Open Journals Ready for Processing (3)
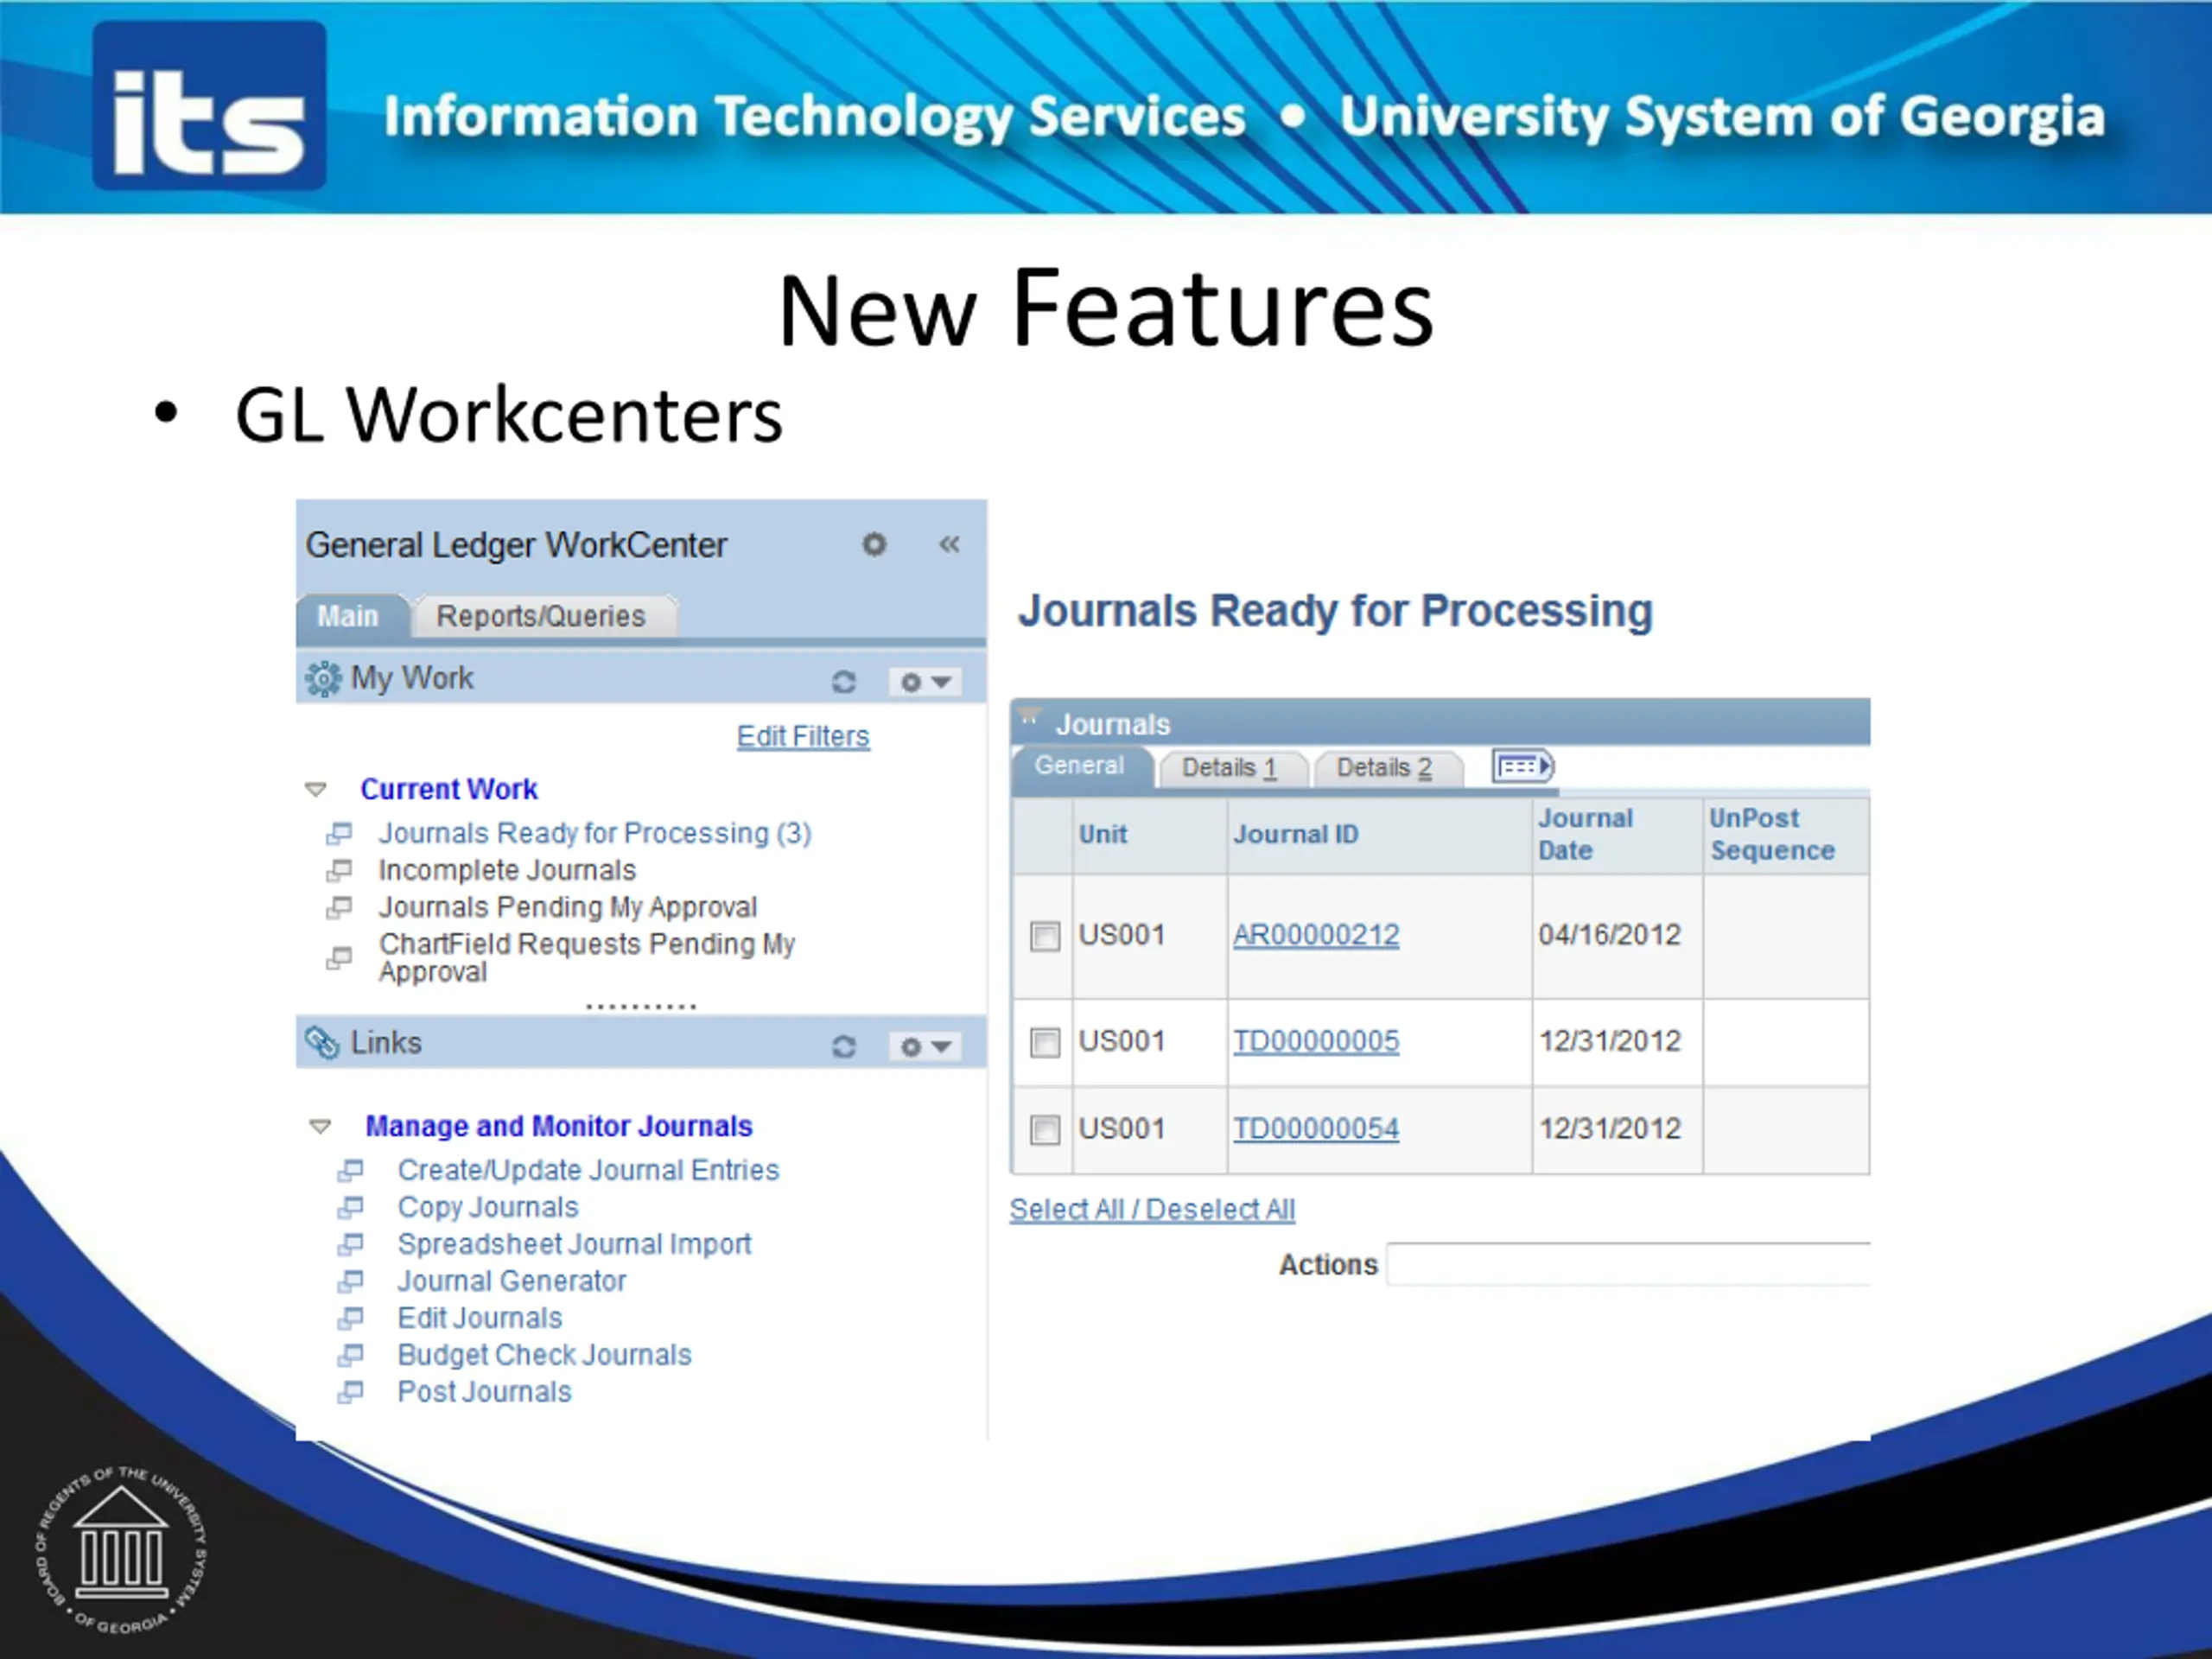Image resolution: width=2212 pixels, height=1659 pixels. [595, 833]
